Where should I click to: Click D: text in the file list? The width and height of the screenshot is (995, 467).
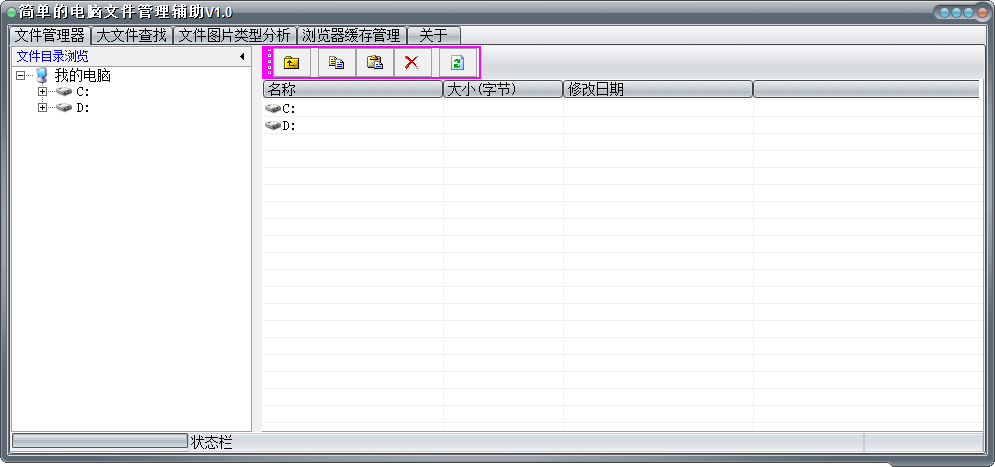point(289,126)
